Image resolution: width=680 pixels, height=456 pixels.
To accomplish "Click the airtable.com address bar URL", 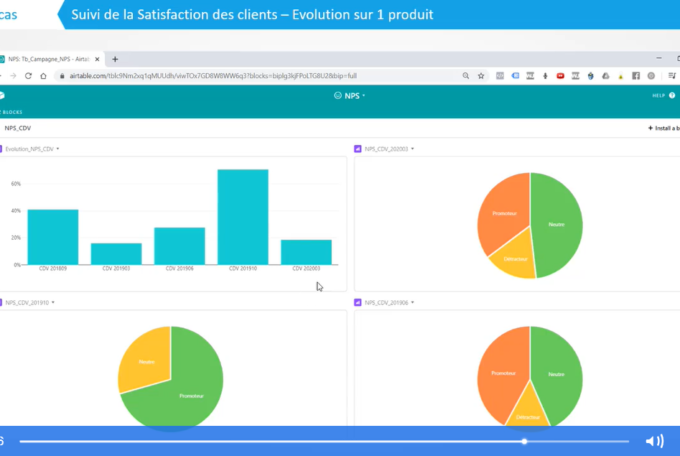I will 213,76.
